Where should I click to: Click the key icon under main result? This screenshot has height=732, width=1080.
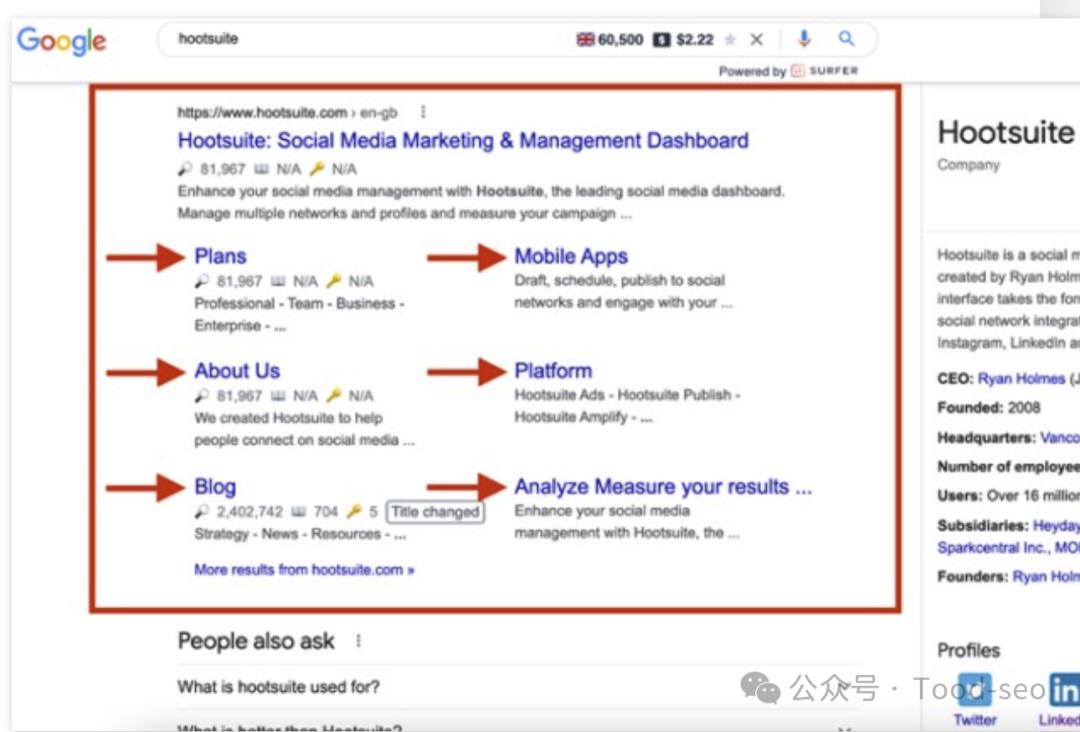pyautogui.click(x=317, y=169)
